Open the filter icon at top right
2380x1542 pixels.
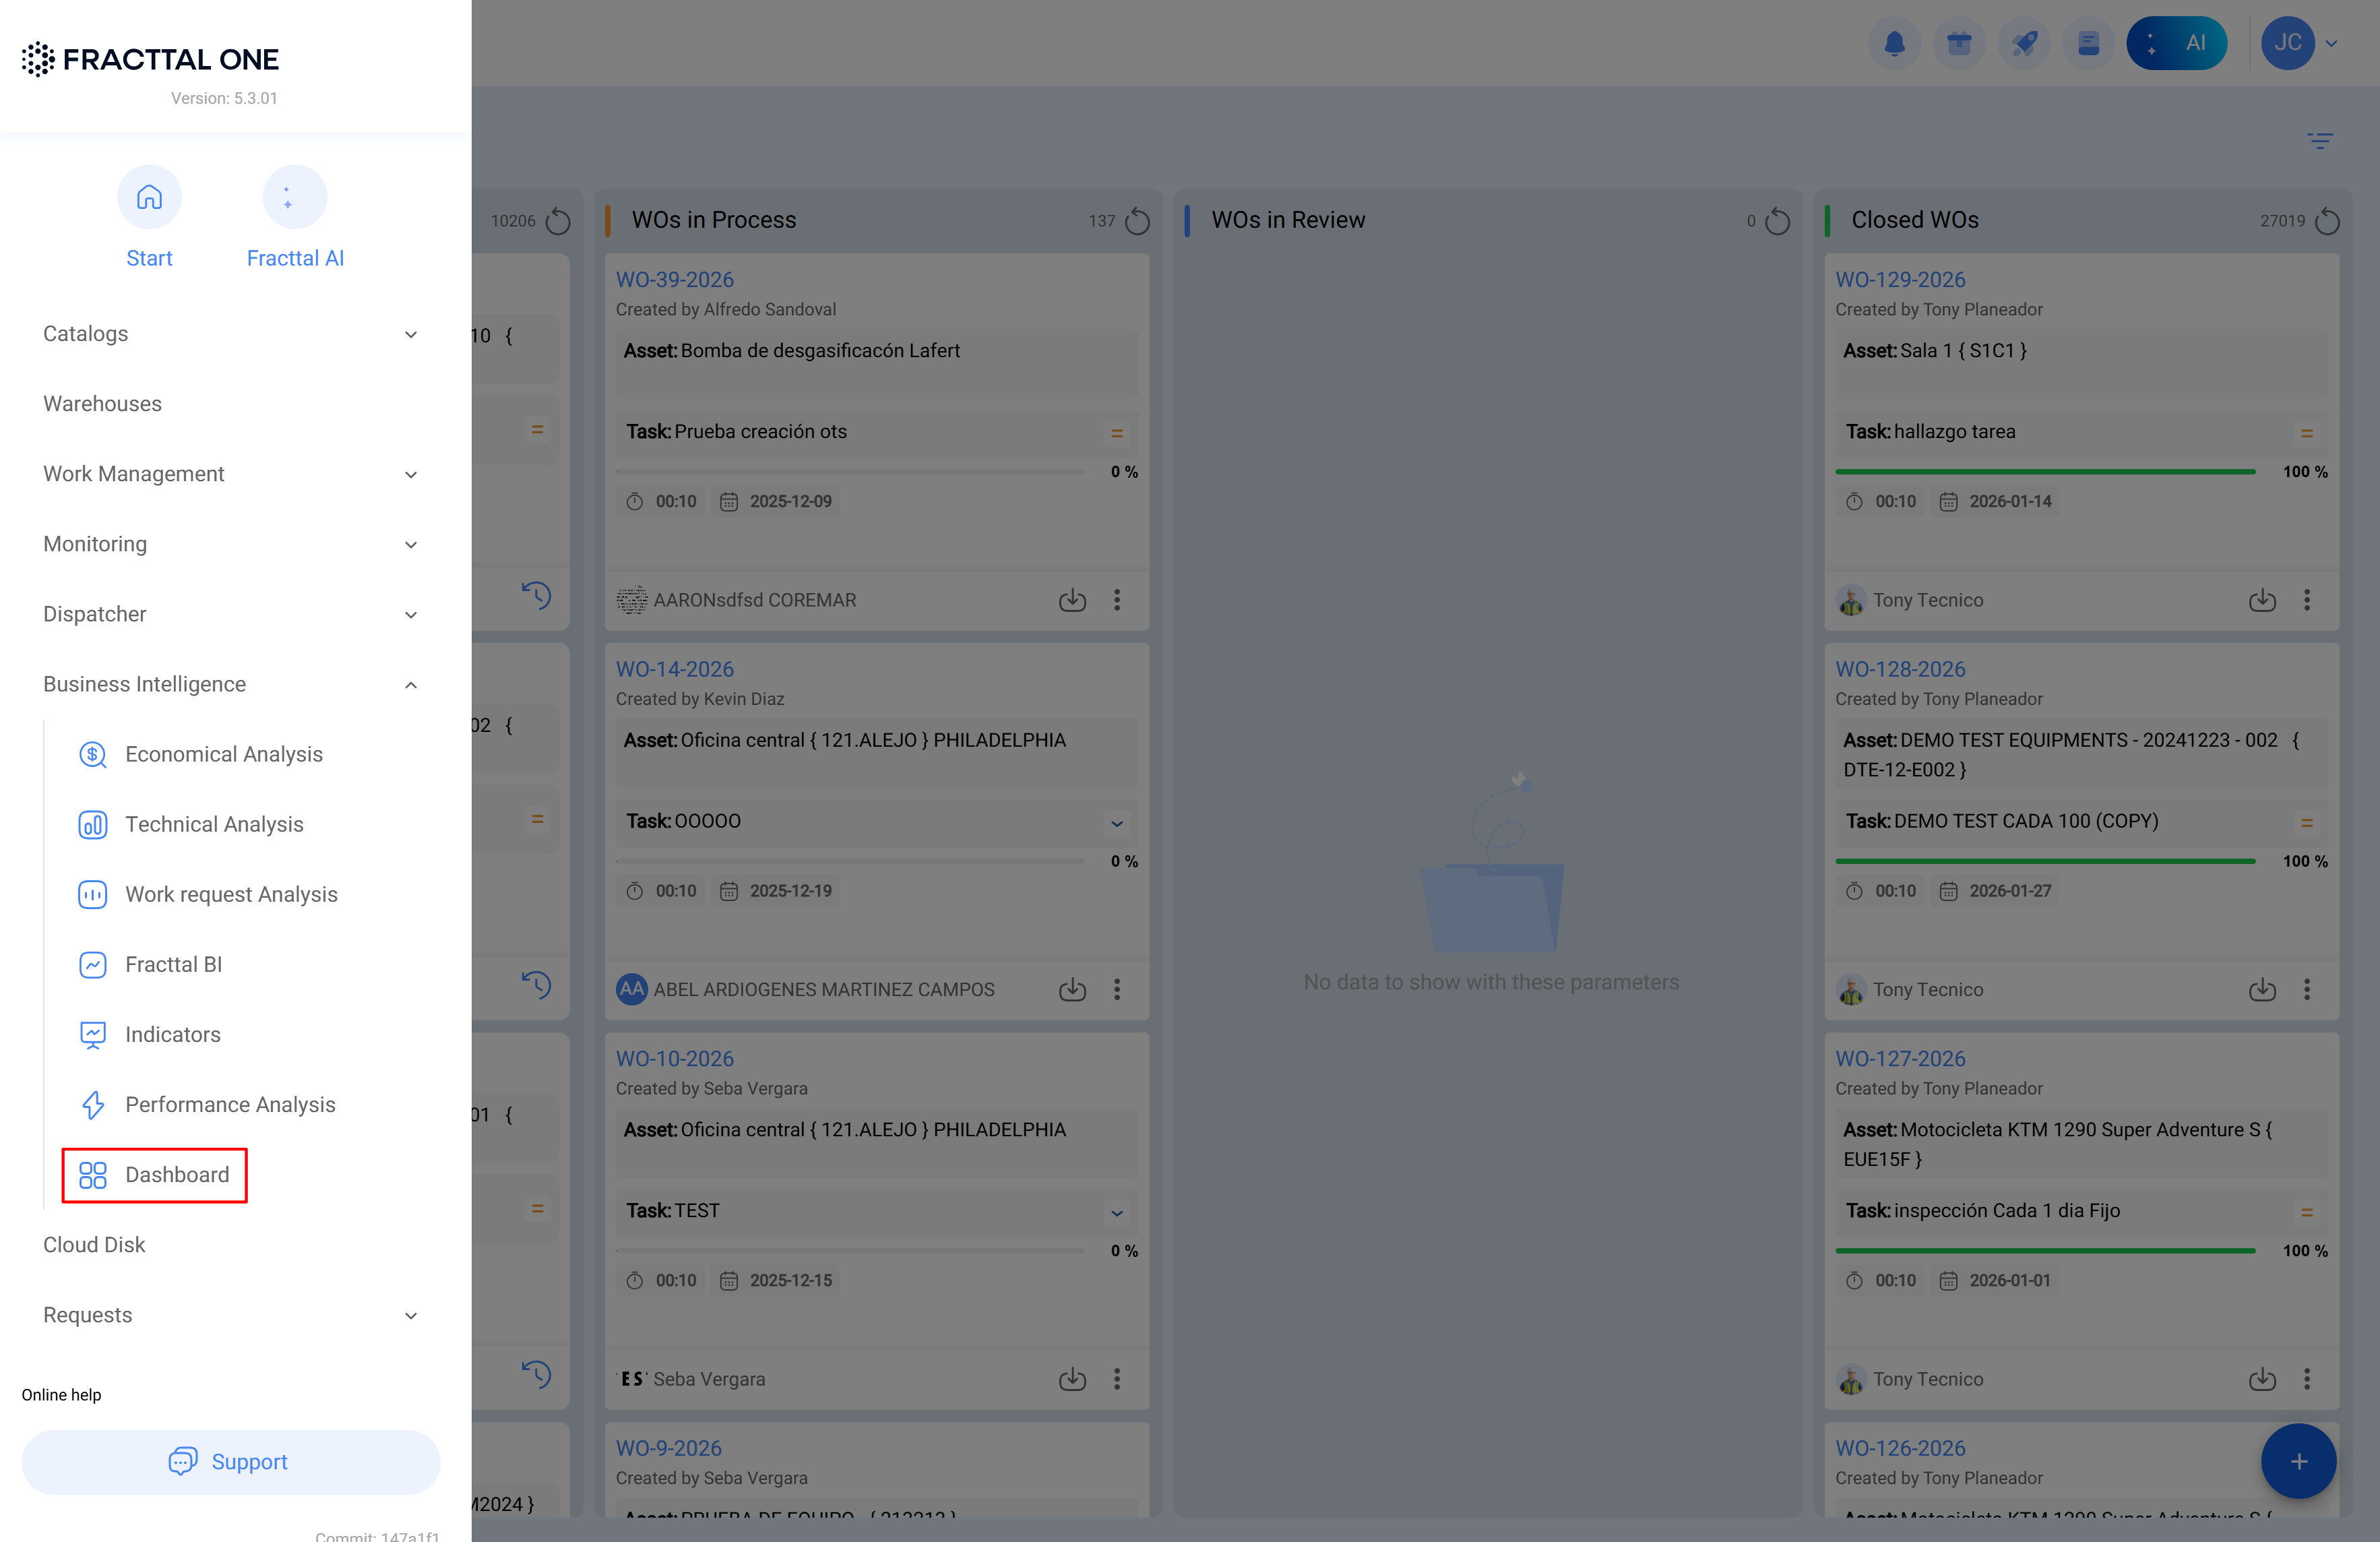point(2320,140)
